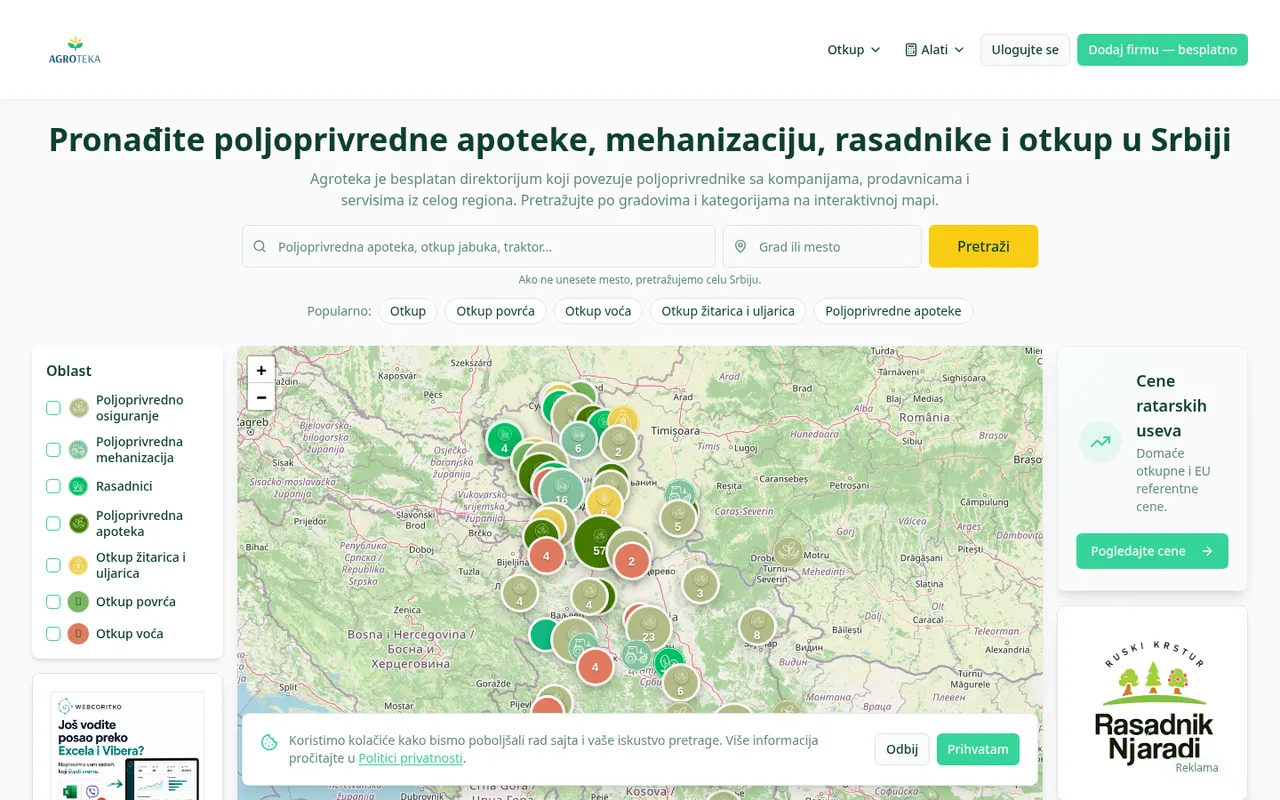Open the dark green 57 cluster on the map
Screen dimensions: 1280x800
point(599,543)
